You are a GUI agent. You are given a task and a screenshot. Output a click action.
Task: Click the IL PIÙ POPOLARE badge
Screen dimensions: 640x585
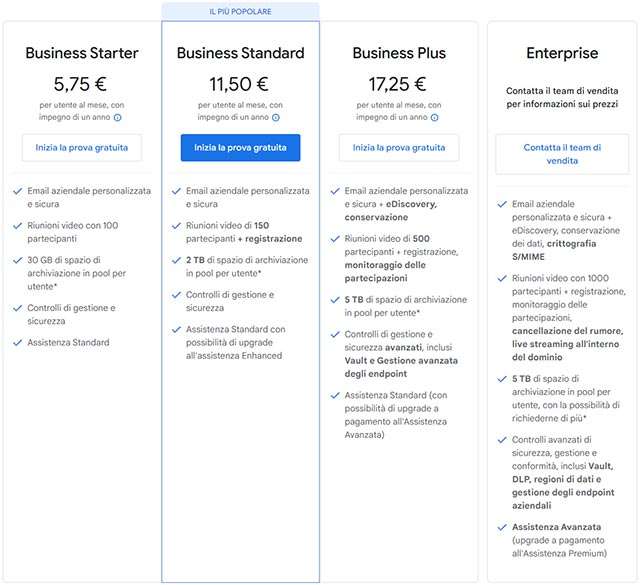coord(240,10)
